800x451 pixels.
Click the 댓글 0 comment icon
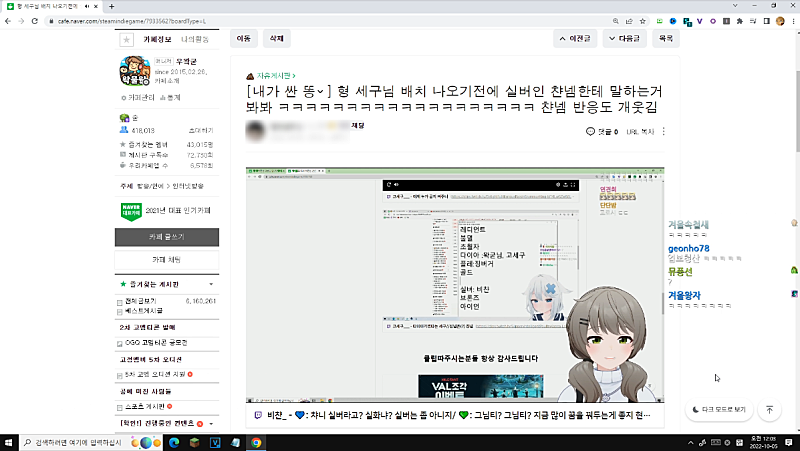(x=590, y=132)
